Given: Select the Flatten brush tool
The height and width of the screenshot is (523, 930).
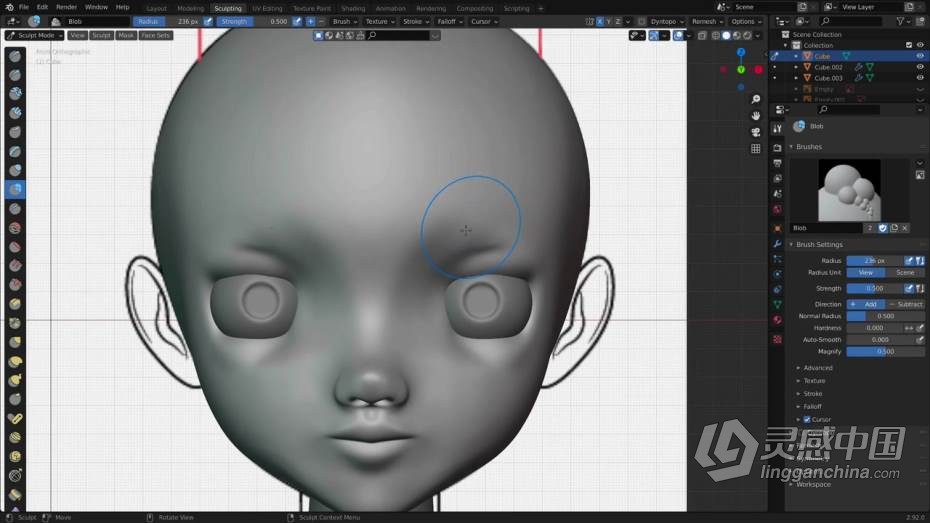Looking at the screenshot, I should [x=15, y=247].
